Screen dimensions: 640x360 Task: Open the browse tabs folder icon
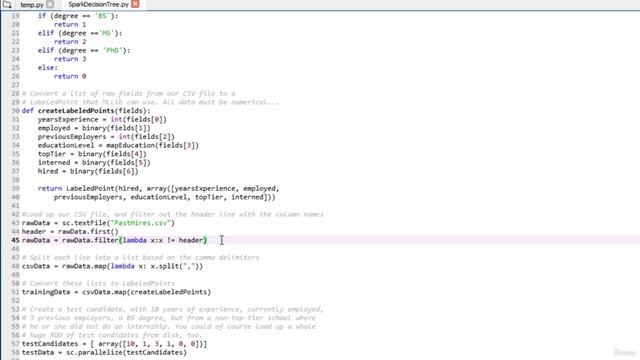pyautogui.click(x=7, y=4)
